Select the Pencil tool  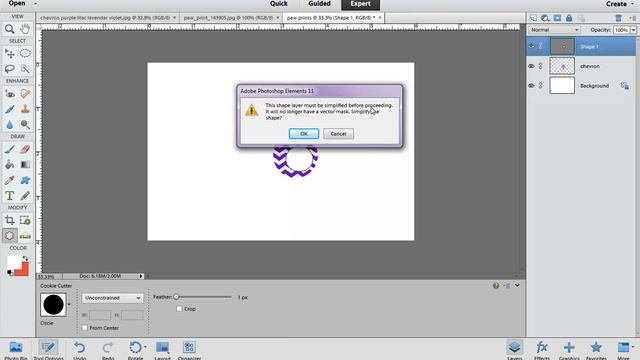pos(25,196)
